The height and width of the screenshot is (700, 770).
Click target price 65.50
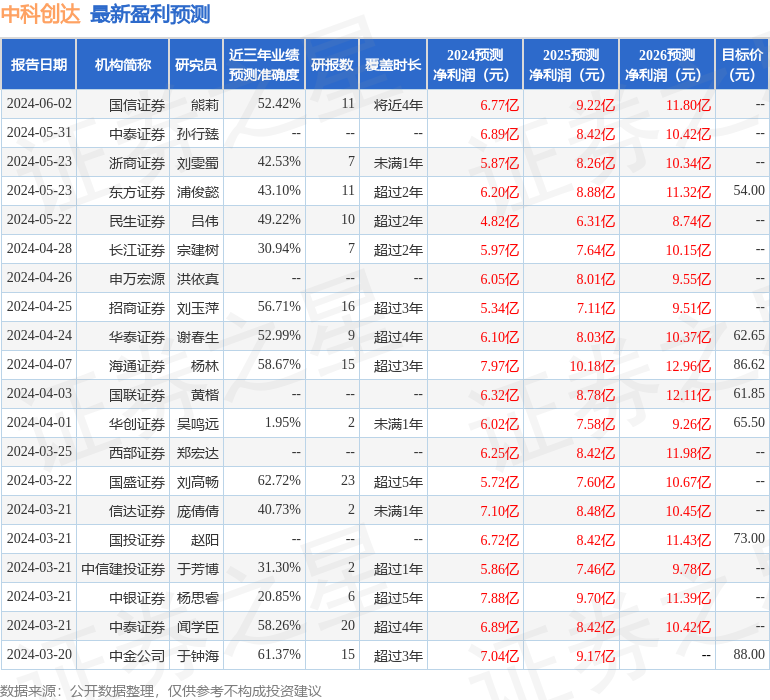[x=749, y=422]
